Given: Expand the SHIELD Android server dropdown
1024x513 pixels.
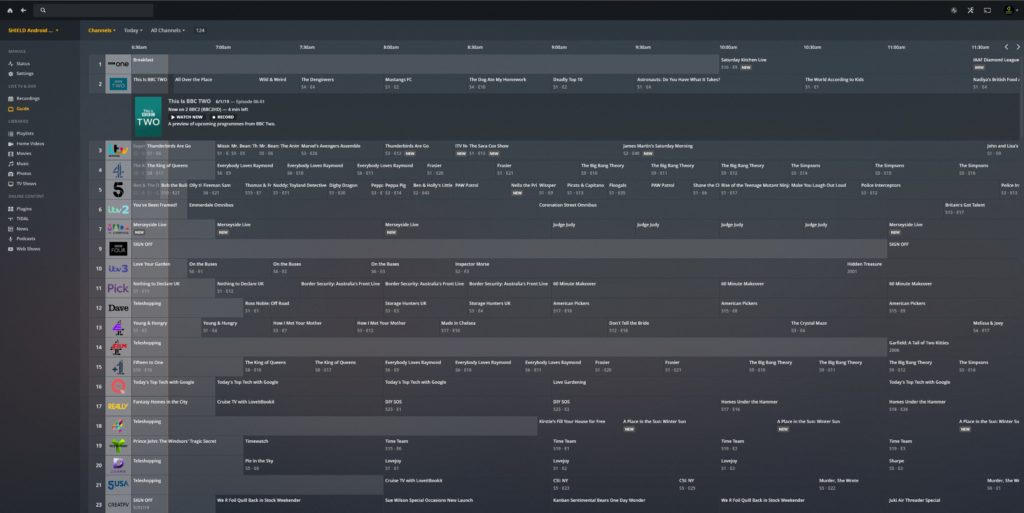Looking at the screenshot, I should pos(33,30).
